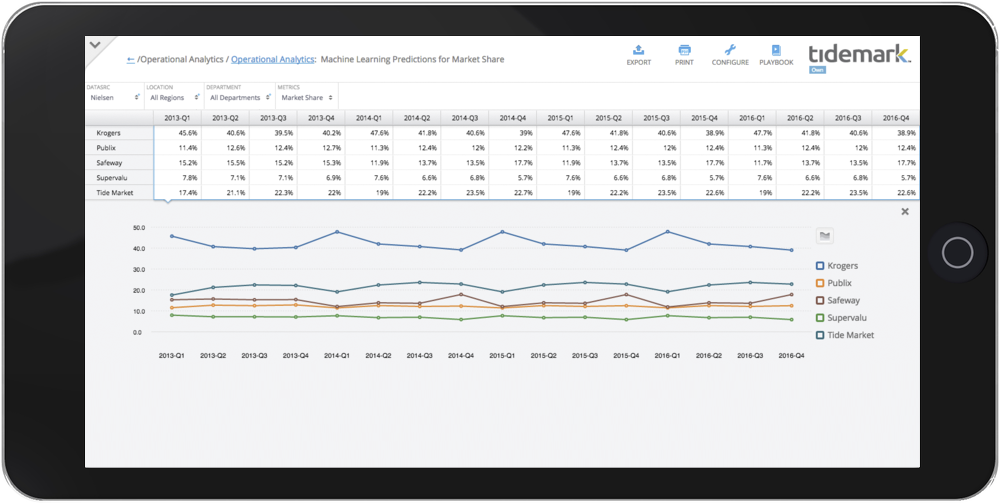Open the Datasrc Nielsen dropdown

click(x=115, y=98)
